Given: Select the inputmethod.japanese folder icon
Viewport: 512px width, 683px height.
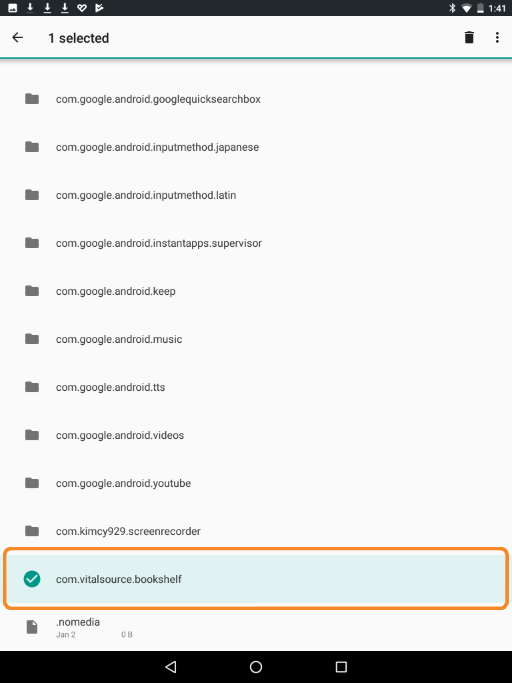Looking at the screenshot, I should [32, 147].
